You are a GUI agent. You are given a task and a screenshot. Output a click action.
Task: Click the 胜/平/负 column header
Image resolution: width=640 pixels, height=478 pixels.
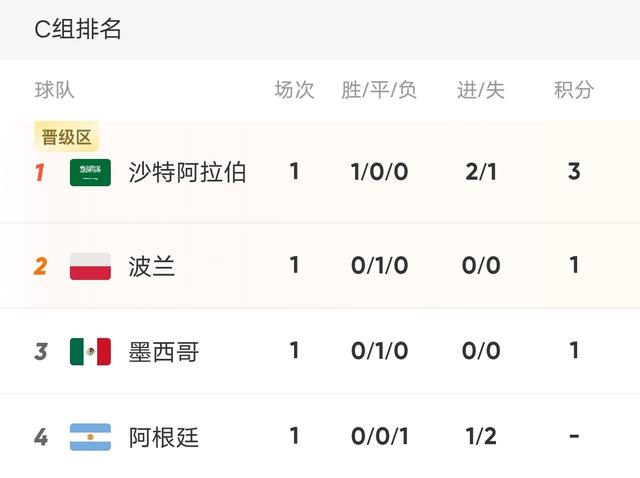379,90
